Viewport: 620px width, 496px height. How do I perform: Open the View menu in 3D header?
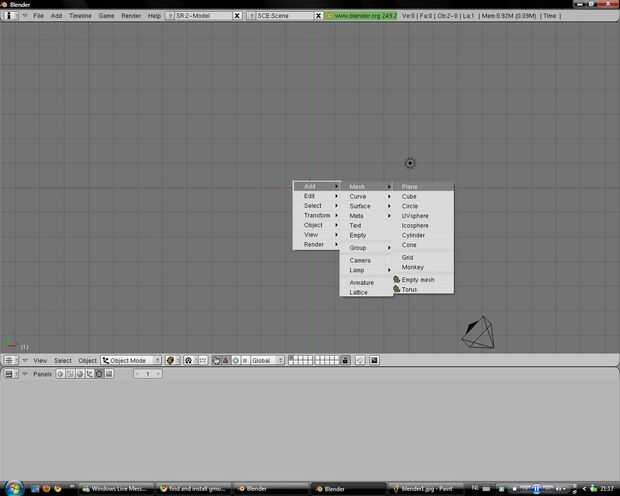click(x=40, y=361)
